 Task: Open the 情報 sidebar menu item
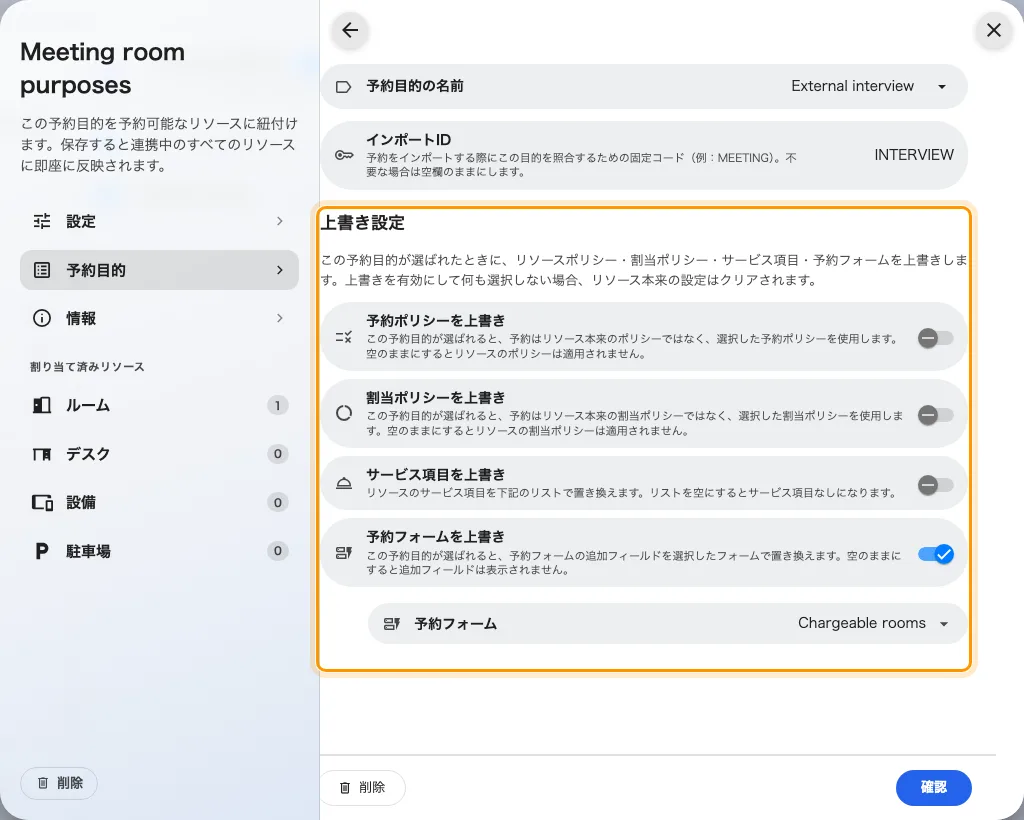159,318
